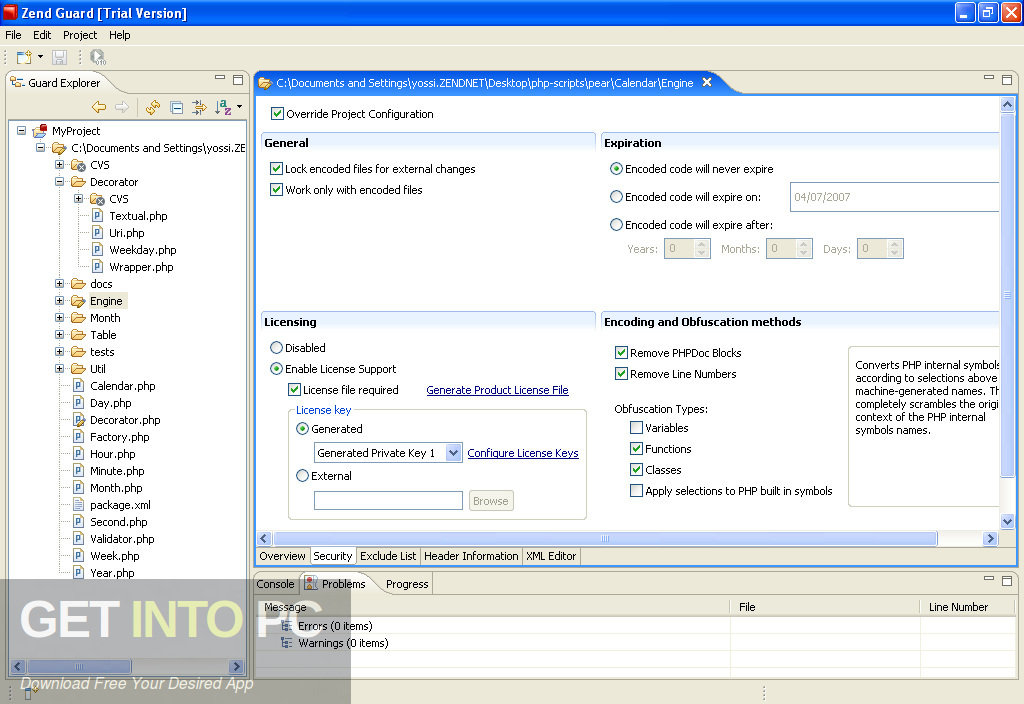Enable the Variables obfuscation checkbox
The width and height of the screenshot is (1024, 704).
(637, 428)
